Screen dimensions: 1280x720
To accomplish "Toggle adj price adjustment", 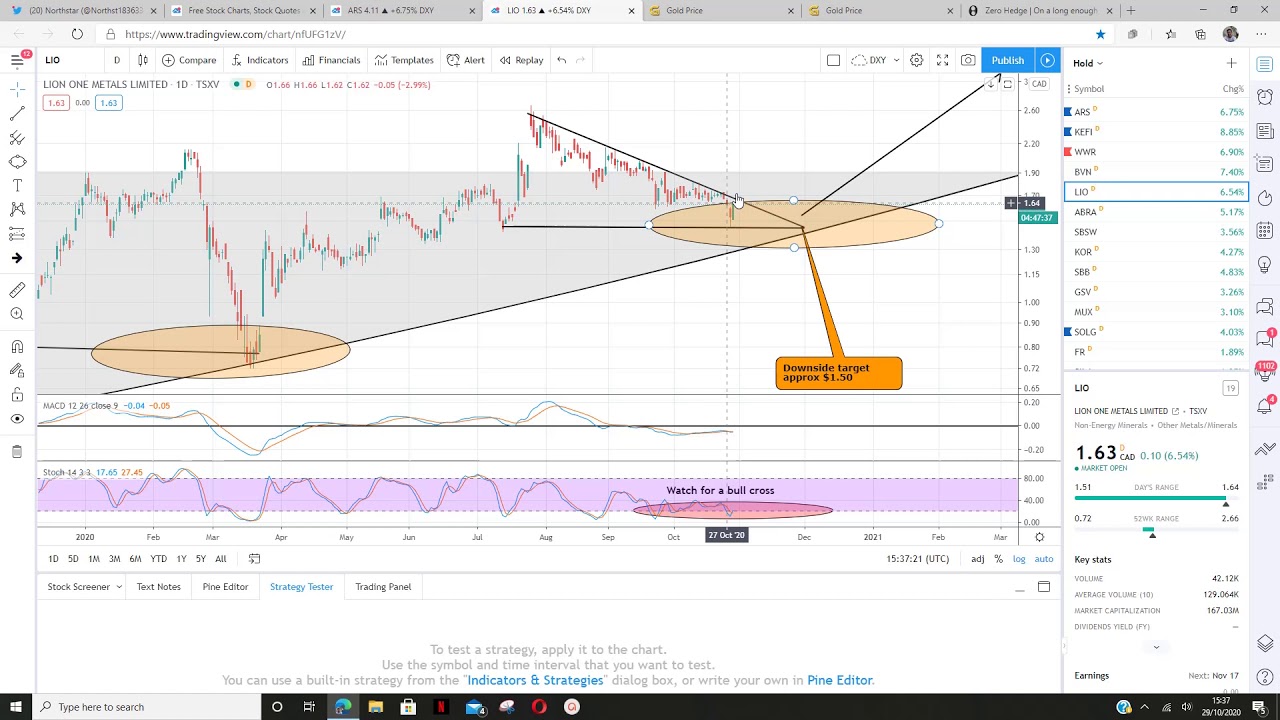I will pos(977,559).
